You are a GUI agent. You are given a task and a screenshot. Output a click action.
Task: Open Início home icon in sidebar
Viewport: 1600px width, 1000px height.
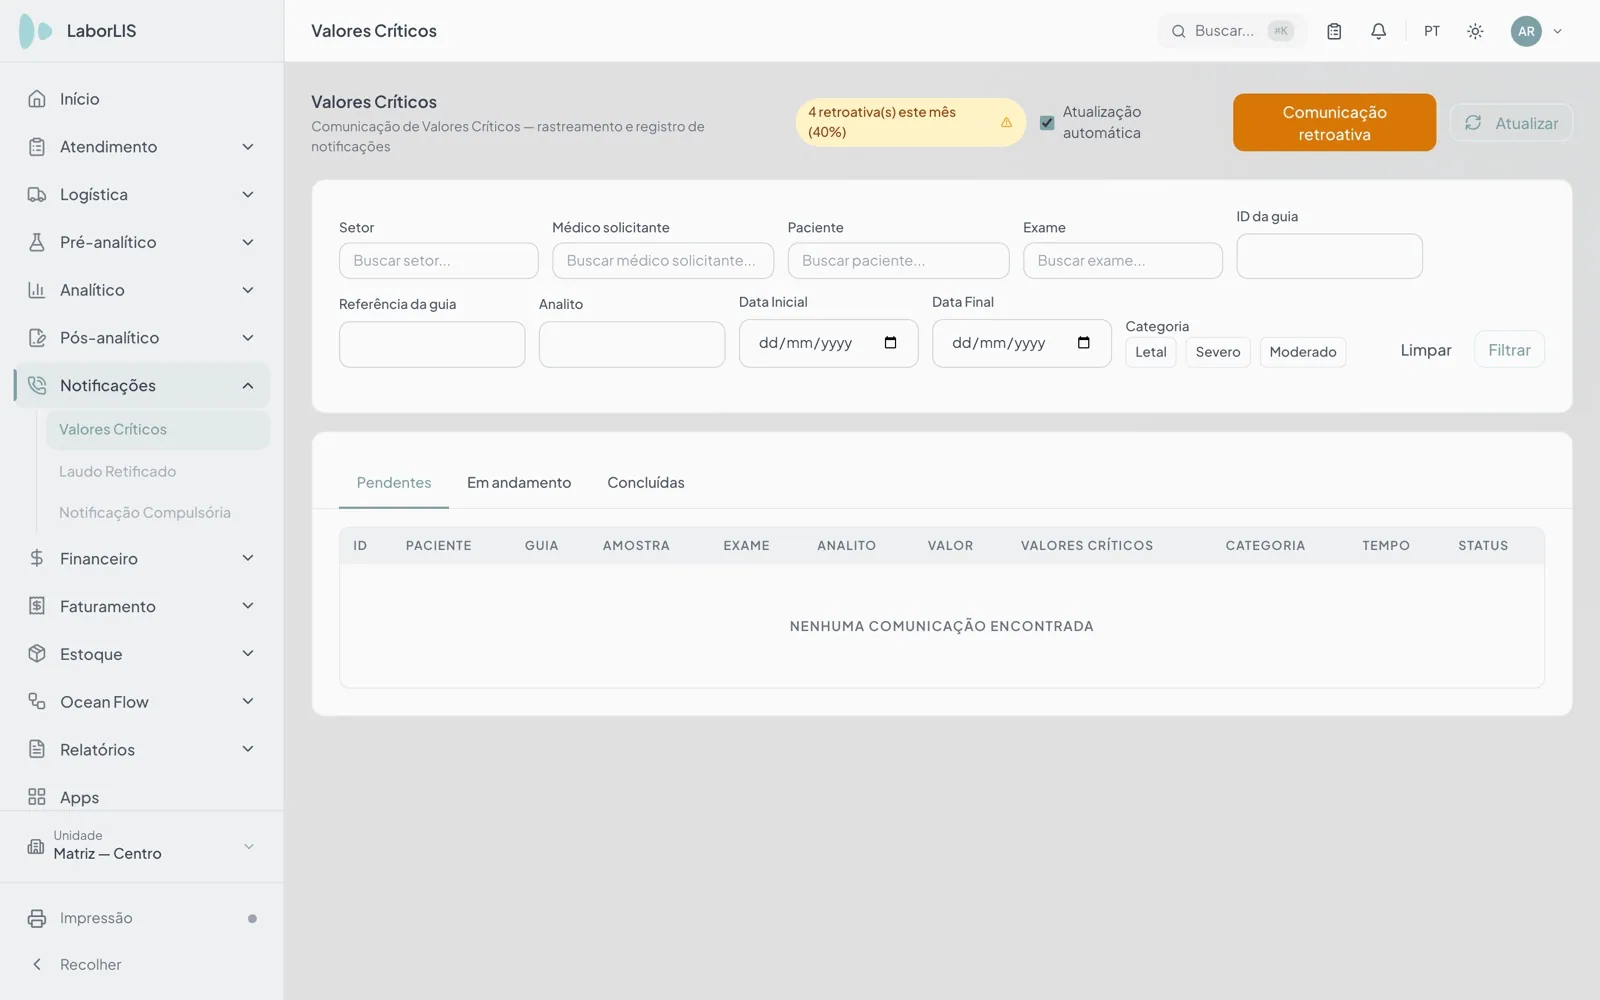(x=37, y=99)
